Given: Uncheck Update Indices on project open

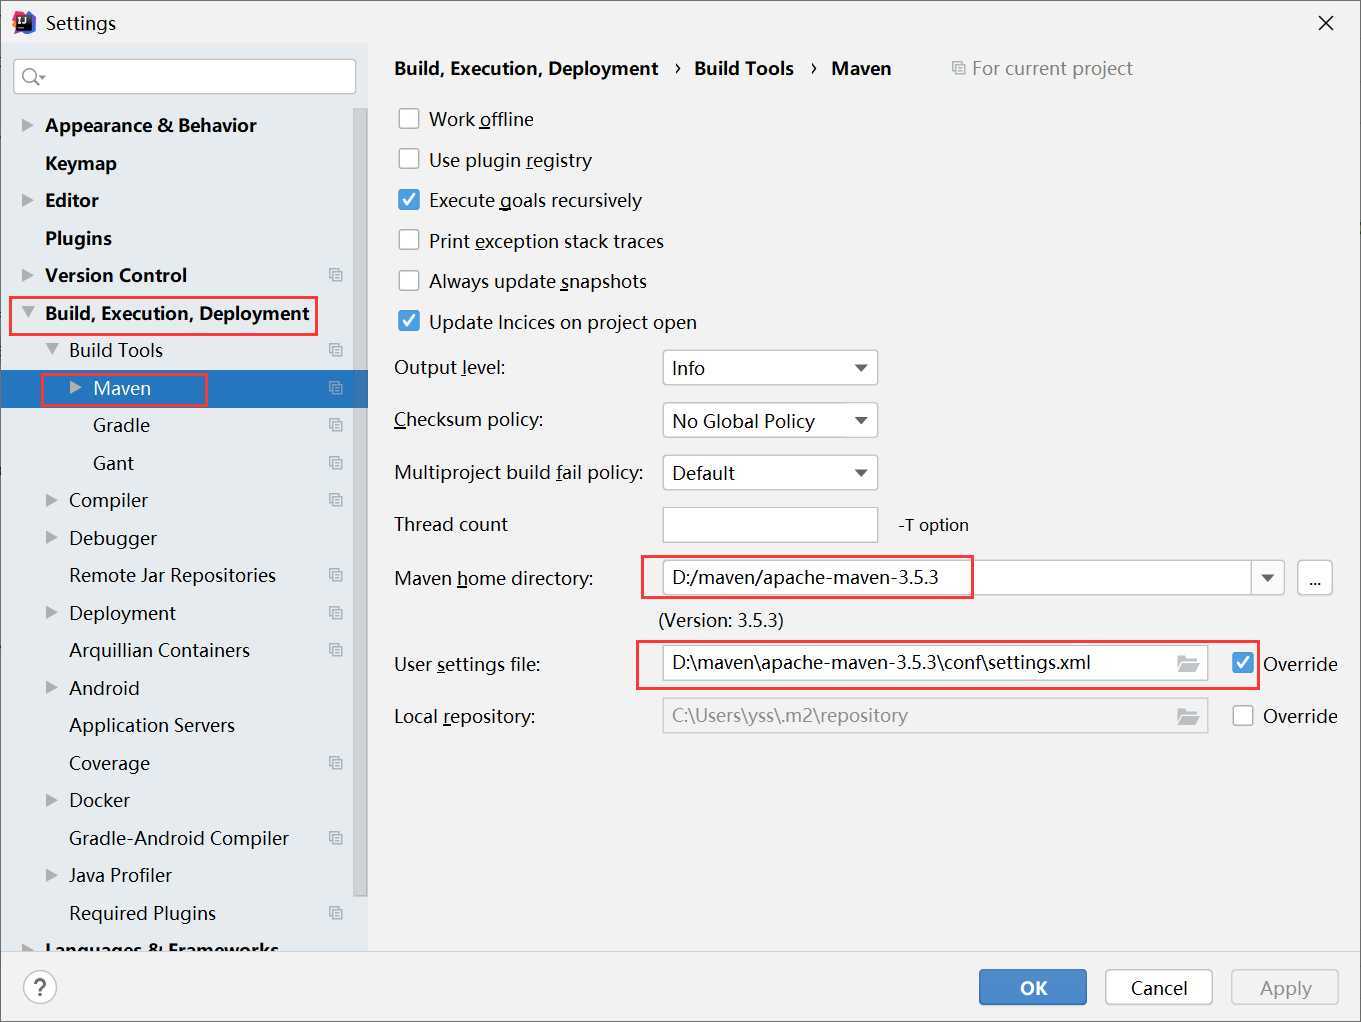Looking at the screenshot, I should [409, 321].
